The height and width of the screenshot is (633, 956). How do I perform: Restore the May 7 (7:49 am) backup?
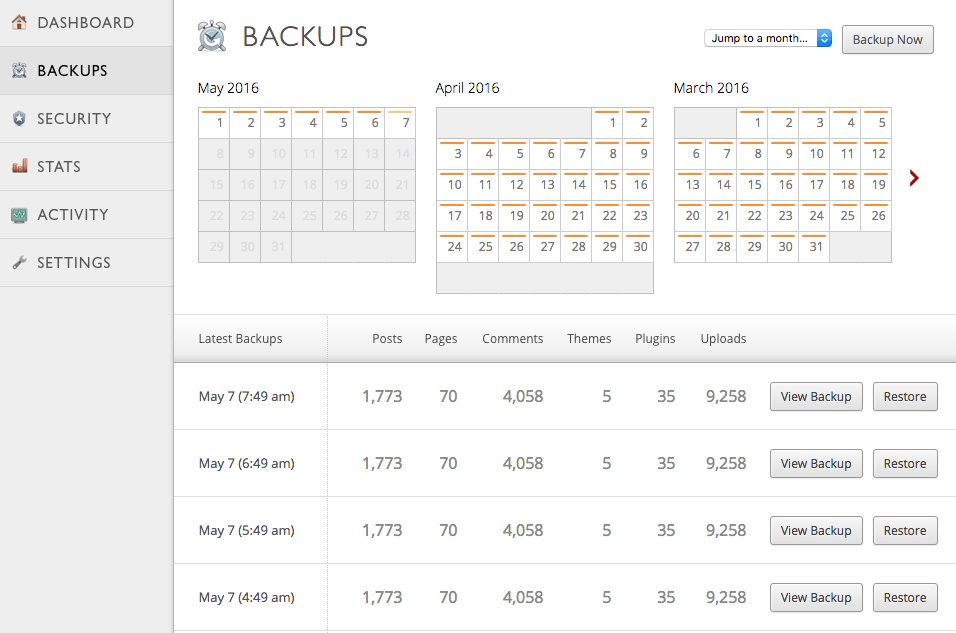click(x=904, y=396)
